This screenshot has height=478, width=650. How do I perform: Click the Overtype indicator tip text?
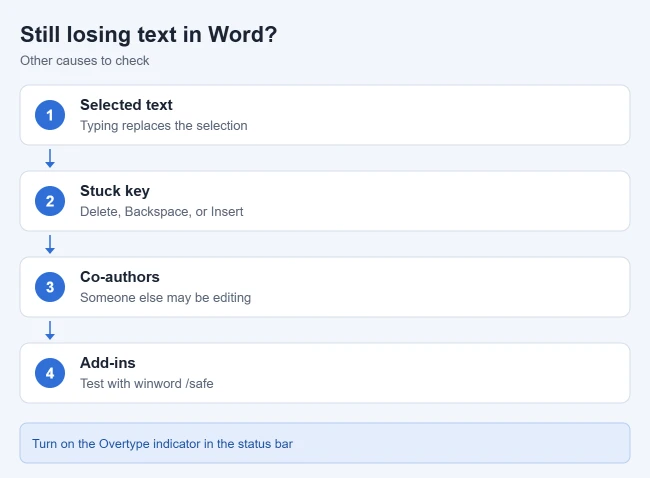162,444
